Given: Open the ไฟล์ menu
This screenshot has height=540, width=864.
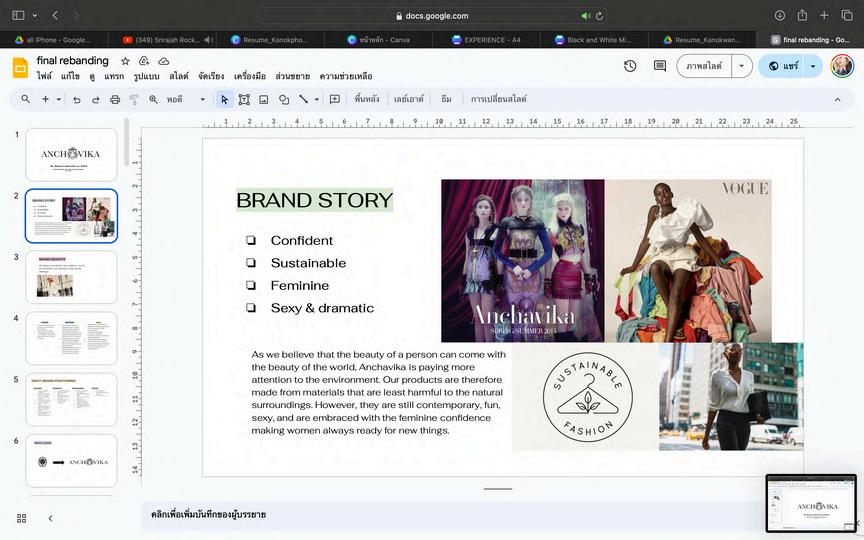Looking at the screenshot, I should tap(44, 76).
